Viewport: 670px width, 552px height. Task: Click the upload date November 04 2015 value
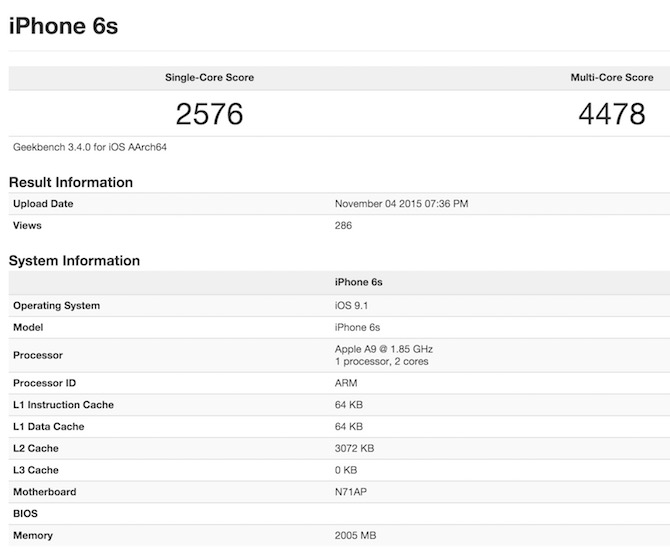tap(401, 204)
